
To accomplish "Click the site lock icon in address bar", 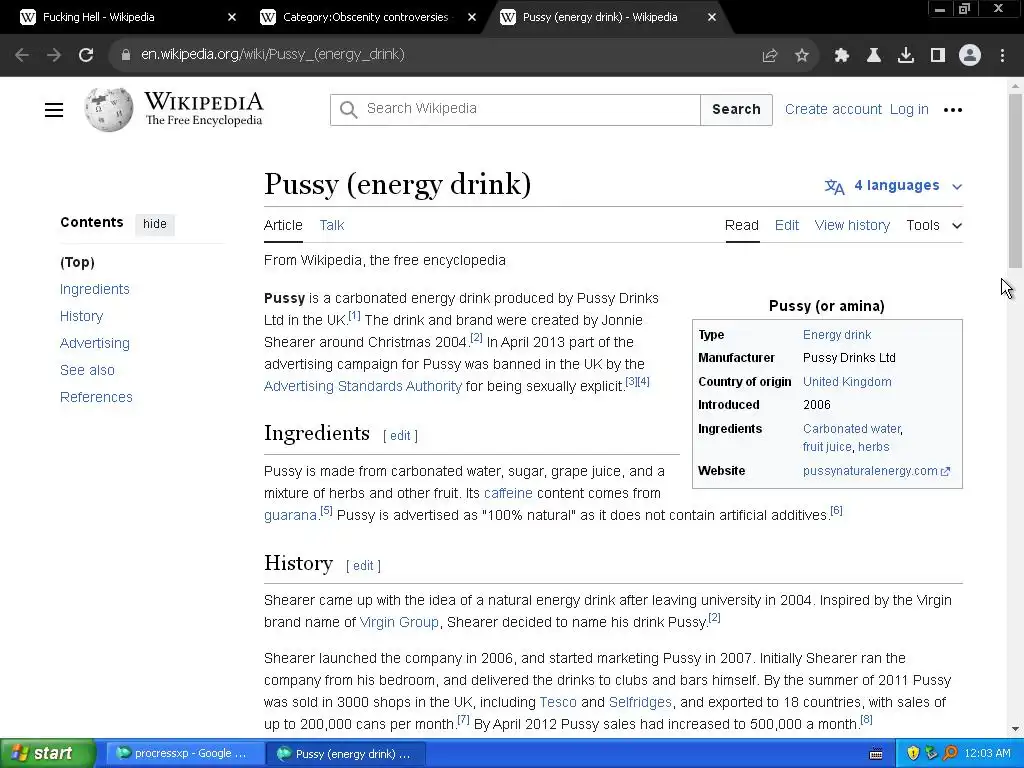I will (125, 55).
